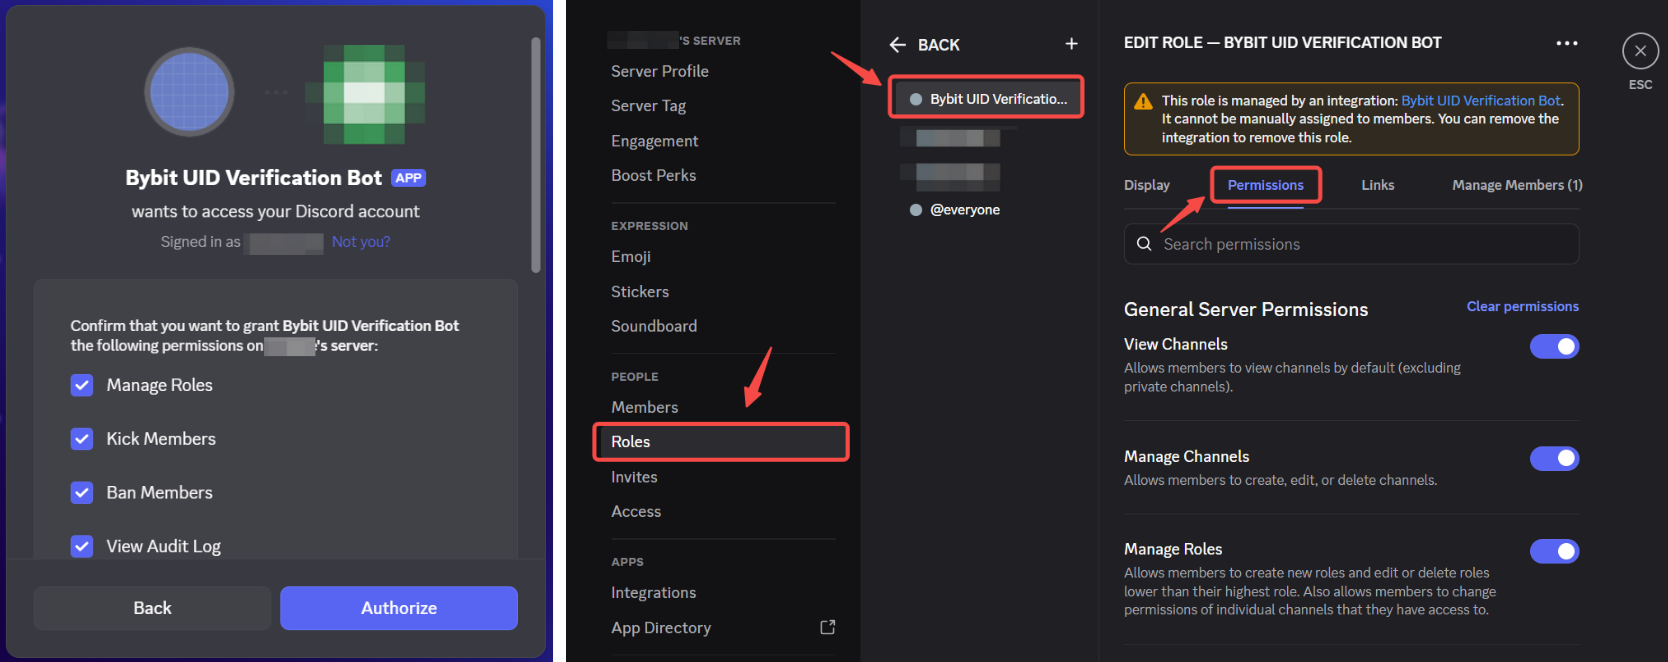Click the search magnifier icon in permissions
This screenshot has width=1668, height=662.
pos(1144,244)
